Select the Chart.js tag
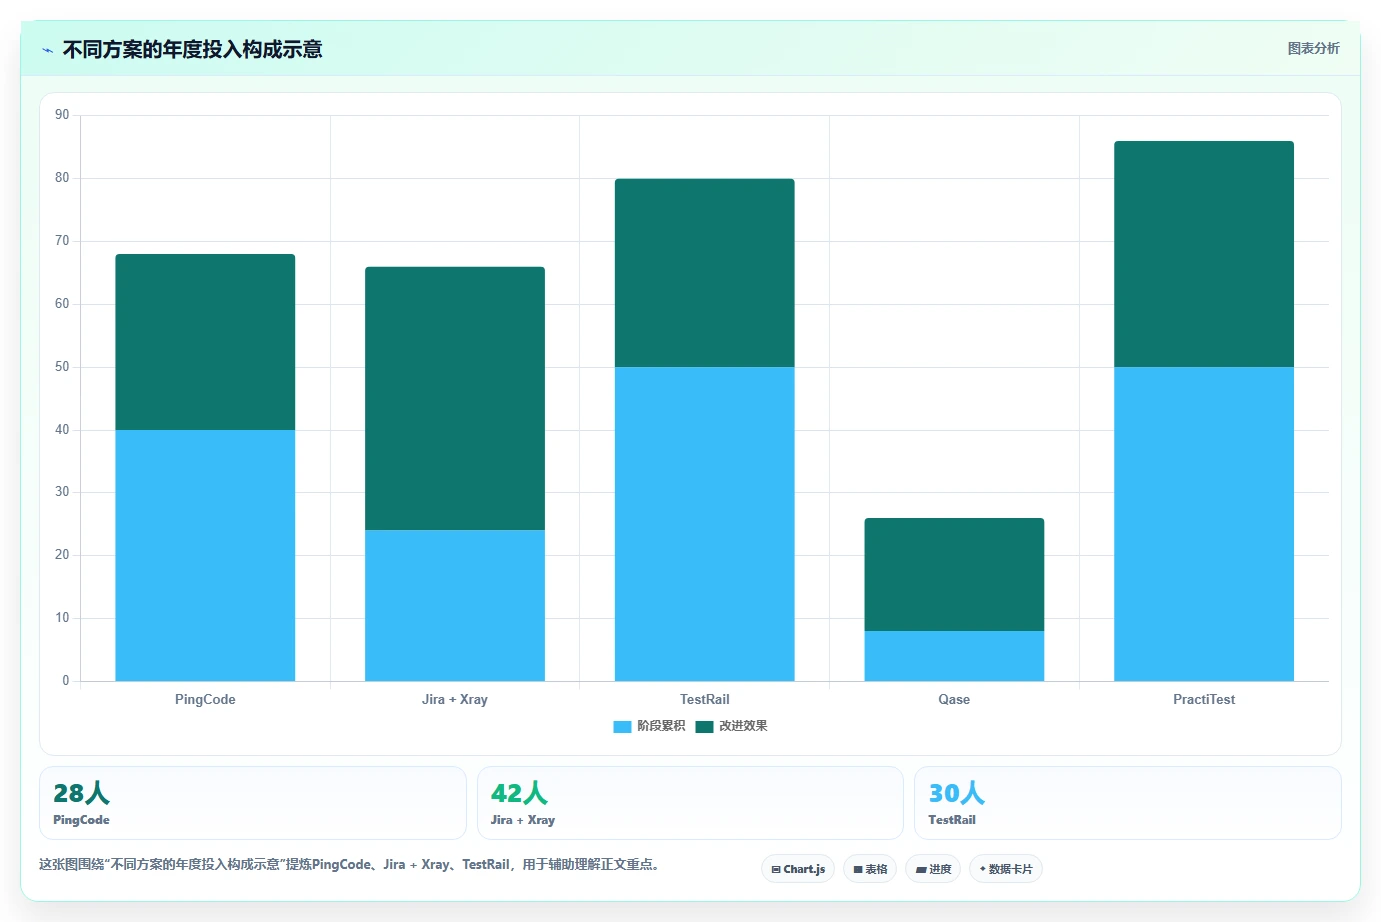1381x922 pixels. [x=798, y=869]
